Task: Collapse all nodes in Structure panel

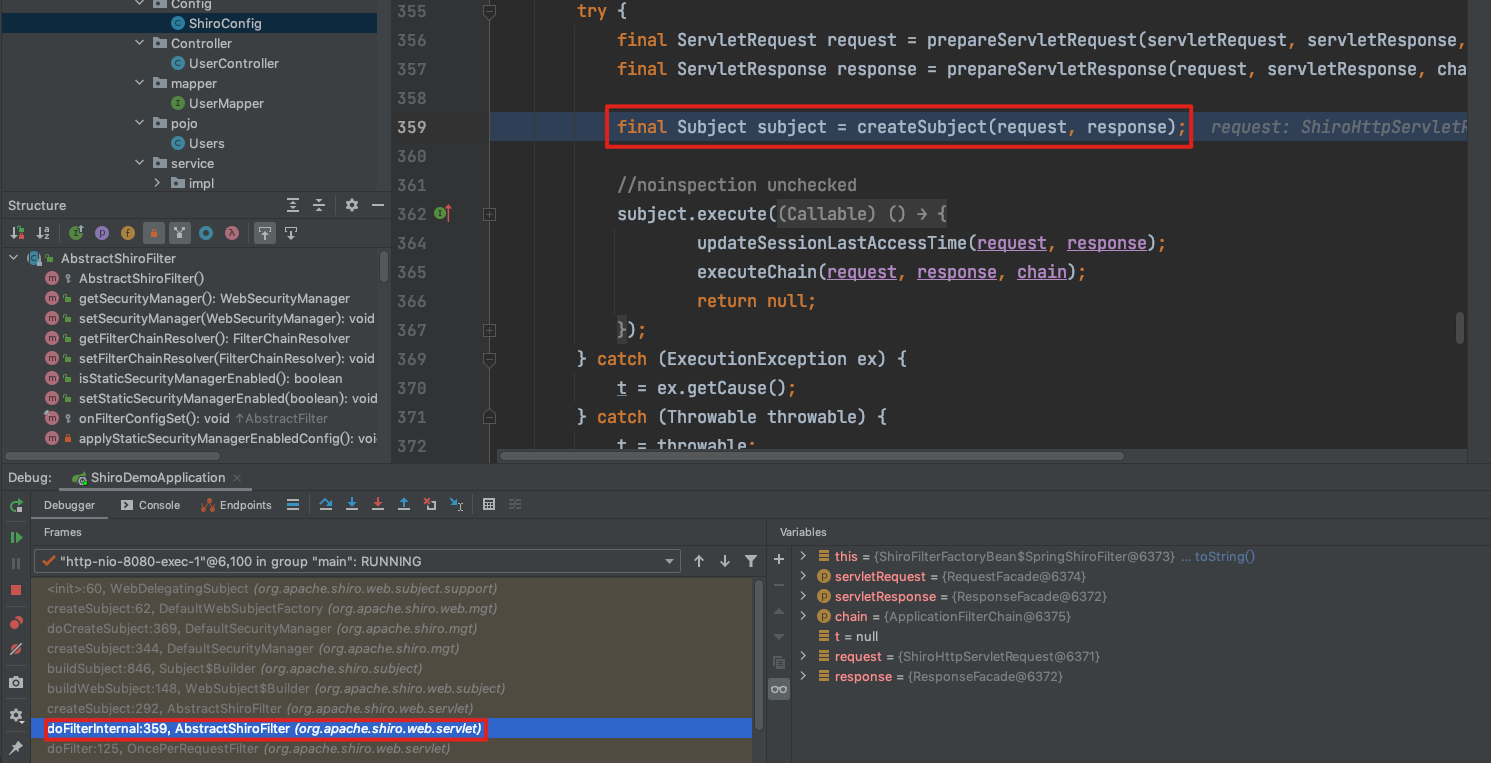Action: [x=319, y=205]
